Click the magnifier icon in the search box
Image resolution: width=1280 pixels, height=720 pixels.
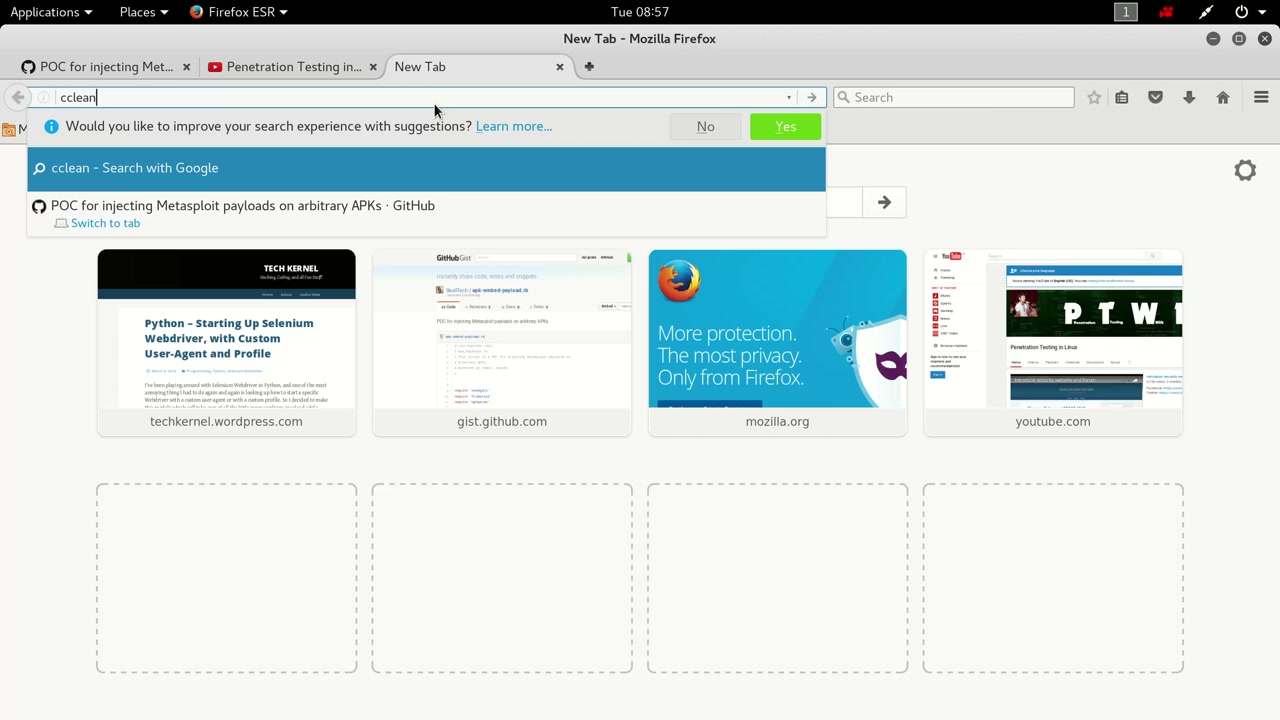843,97
